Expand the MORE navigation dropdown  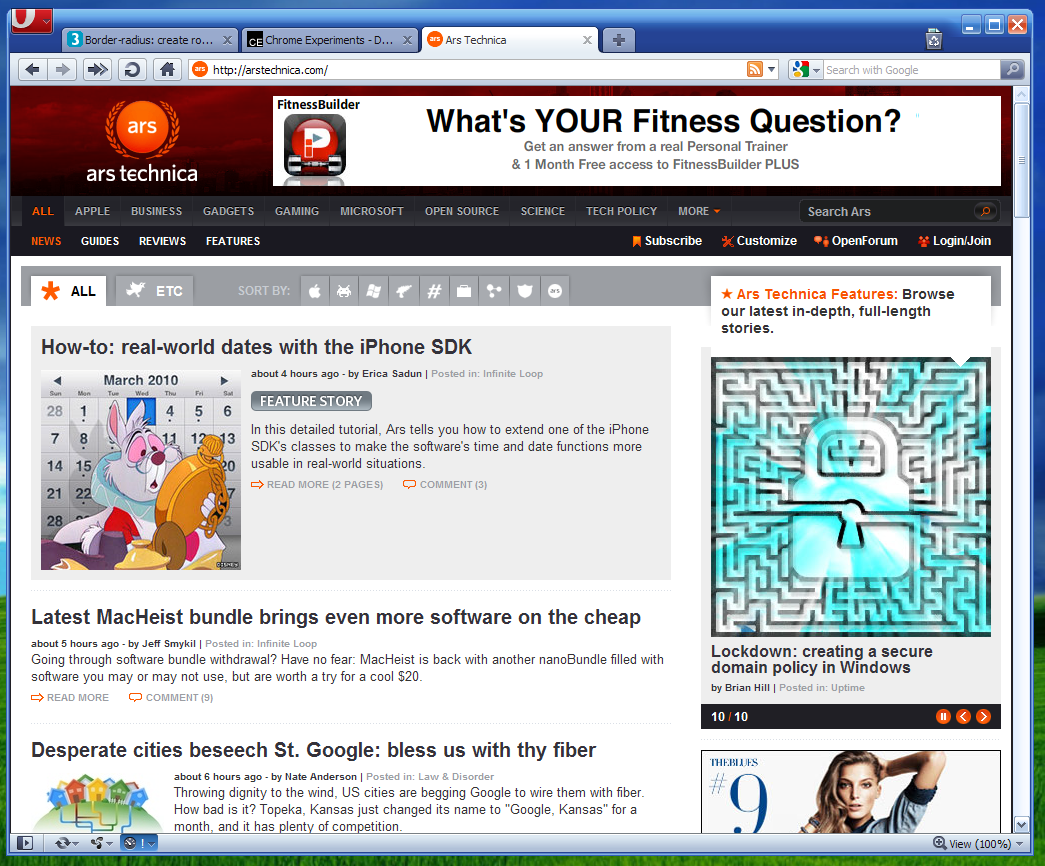pos(699,211)
